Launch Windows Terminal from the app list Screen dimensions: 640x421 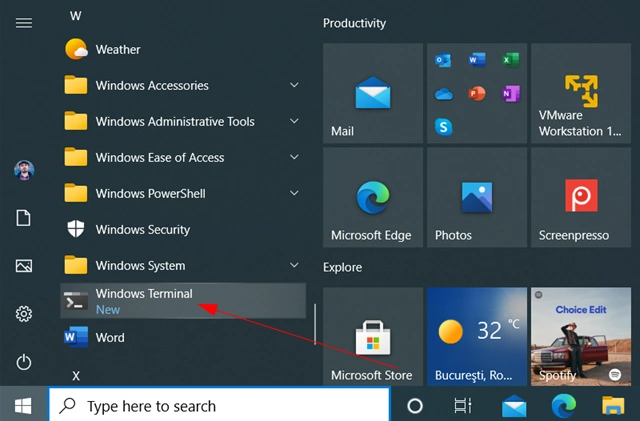tap(183, 301)
